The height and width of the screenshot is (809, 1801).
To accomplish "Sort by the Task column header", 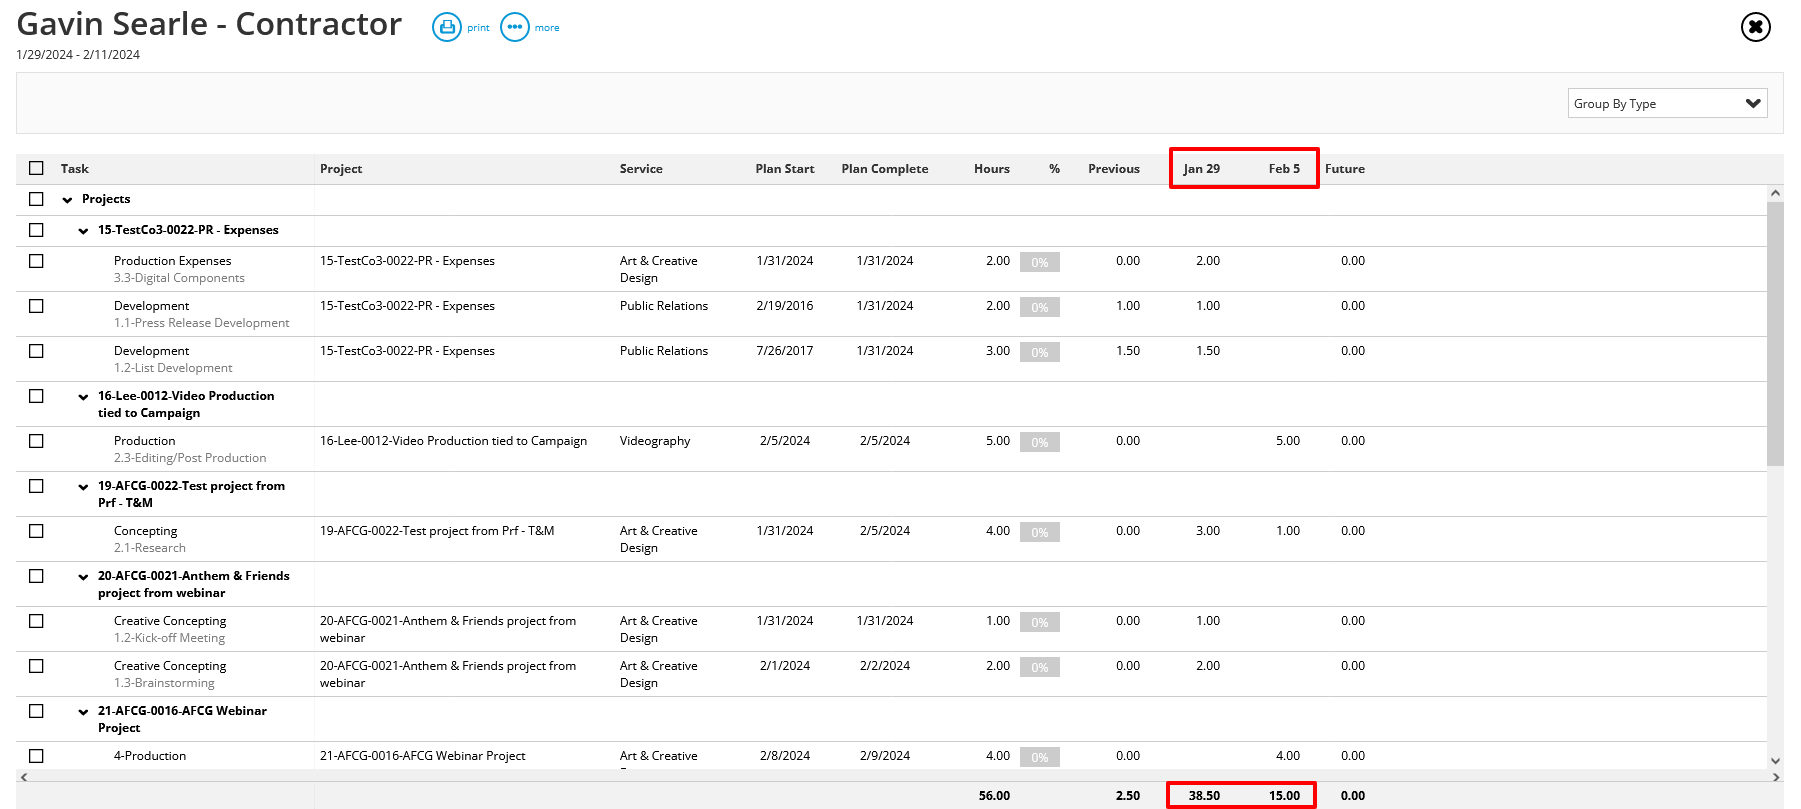I will pyautogui.click(x=75, y=169).
